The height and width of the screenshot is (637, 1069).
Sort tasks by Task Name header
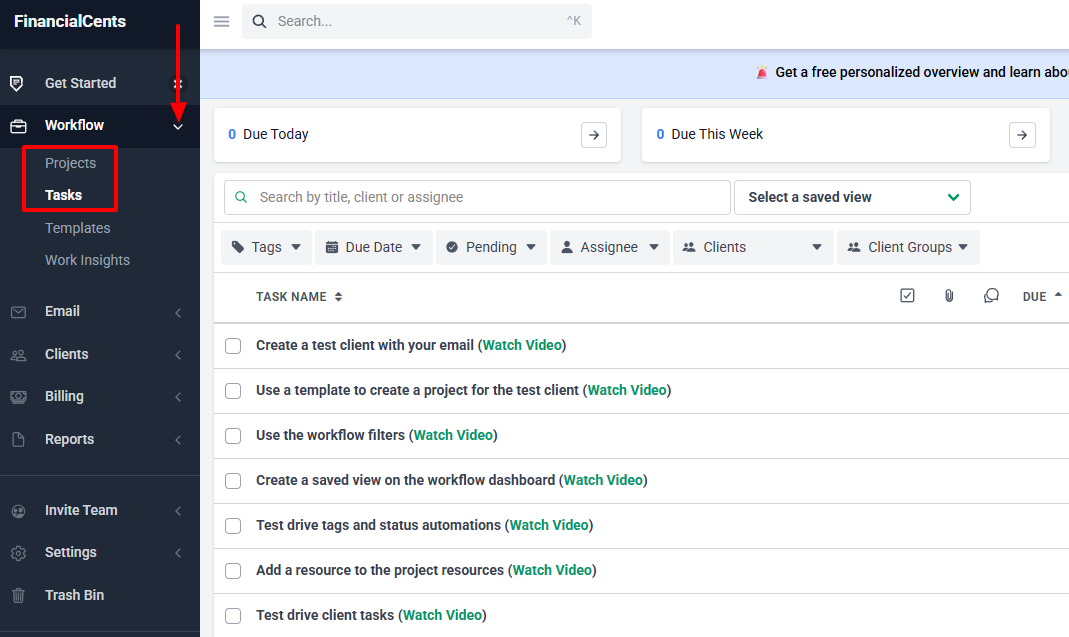pyautogui.click(x=299, y=297)
